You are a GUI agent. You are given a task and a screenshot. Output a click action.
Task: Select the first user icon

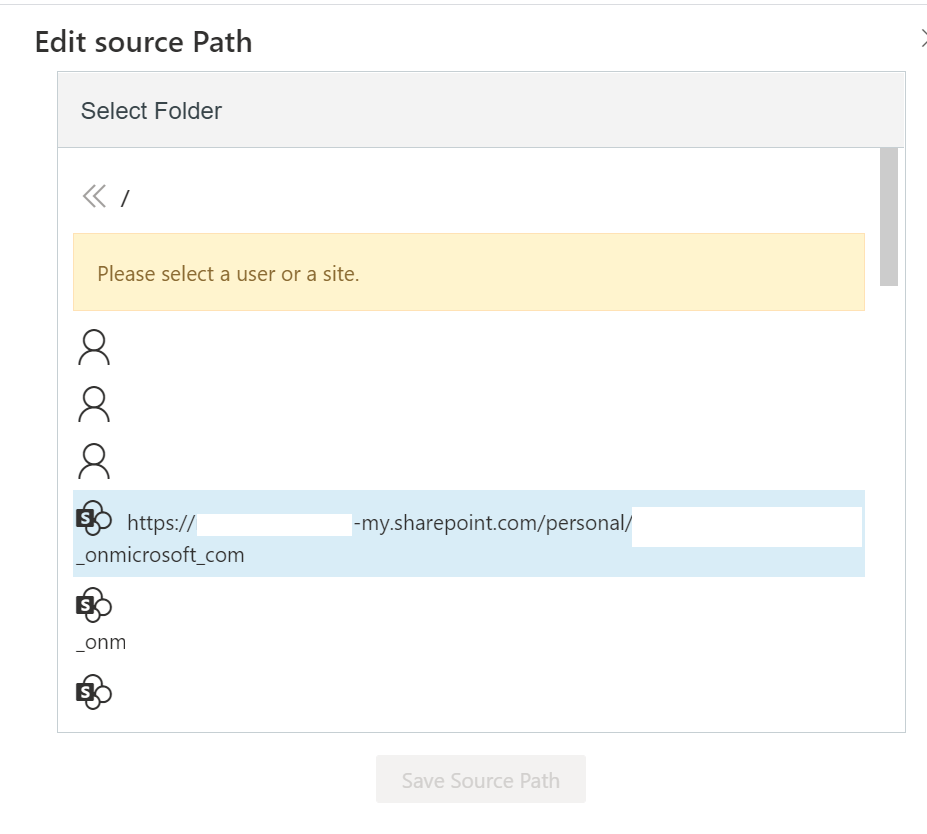pyautogui.click(x=94, y=347)
